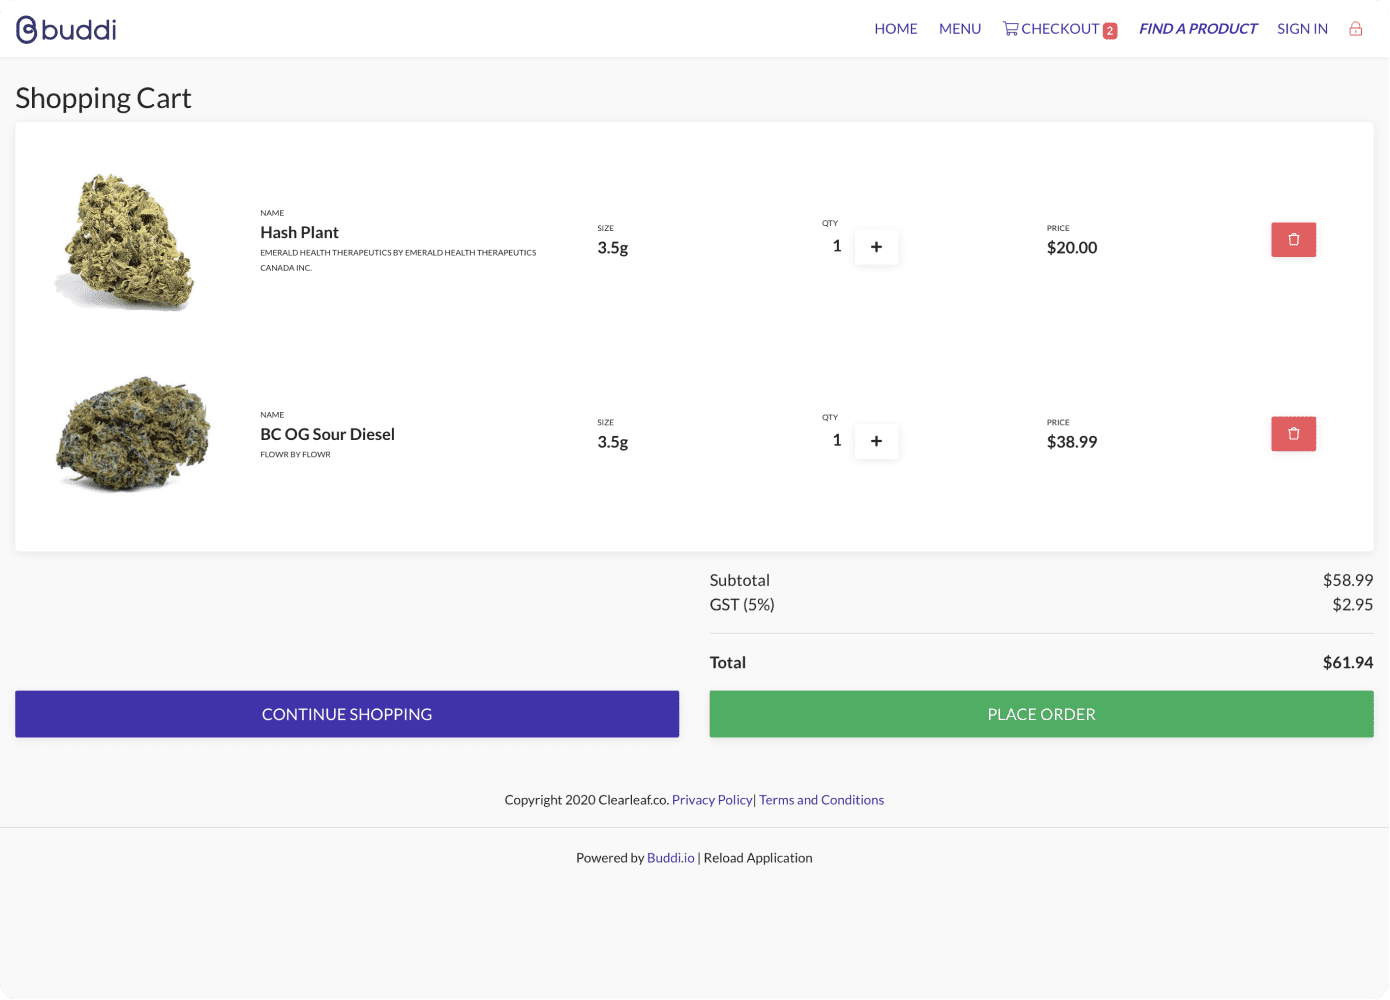Click the Shopping Cart heading
This screenshot has height=1000, width=1390.
click(103, 98)
